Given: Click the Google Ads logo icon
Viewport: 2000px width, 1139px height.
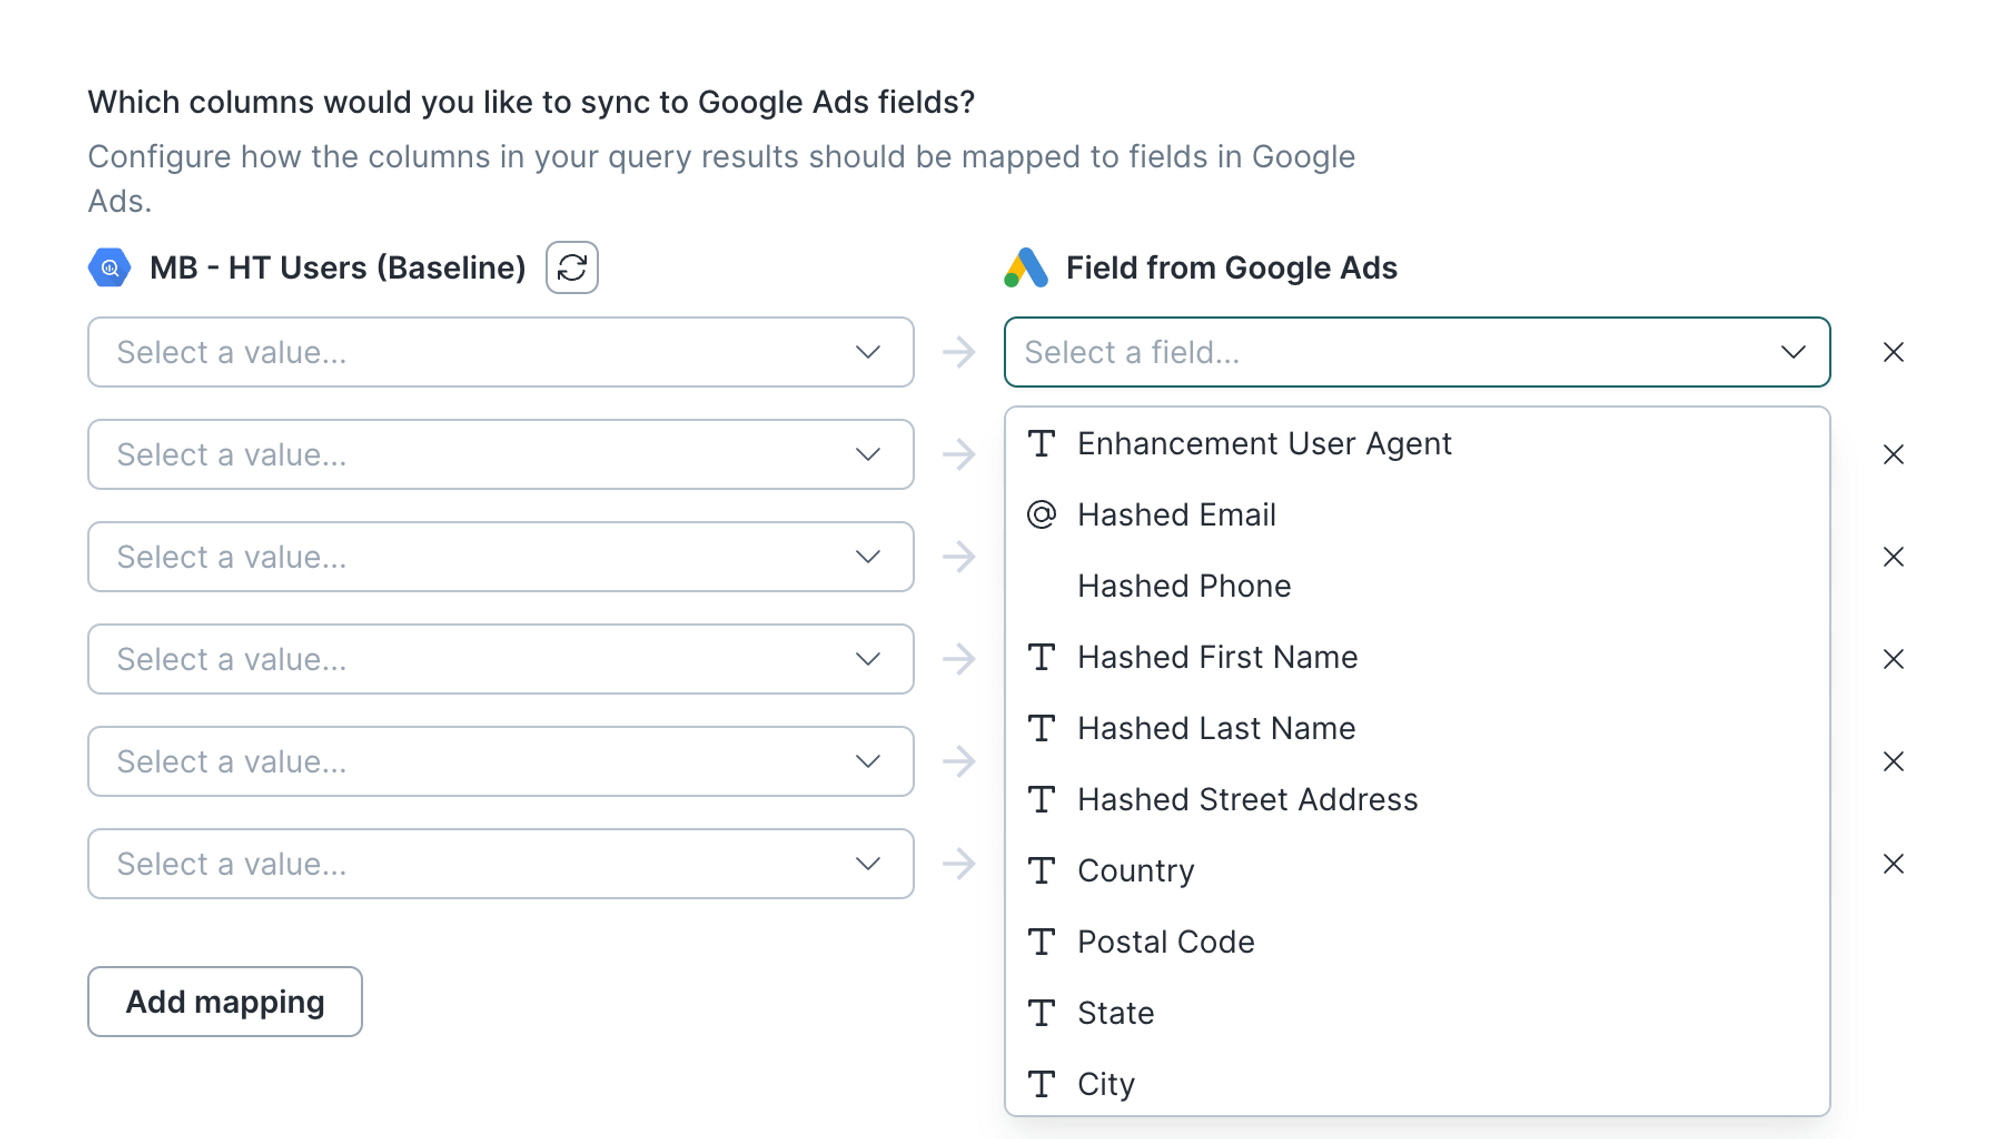Looking at the screenshot, I should click(x=1026, y=268).
